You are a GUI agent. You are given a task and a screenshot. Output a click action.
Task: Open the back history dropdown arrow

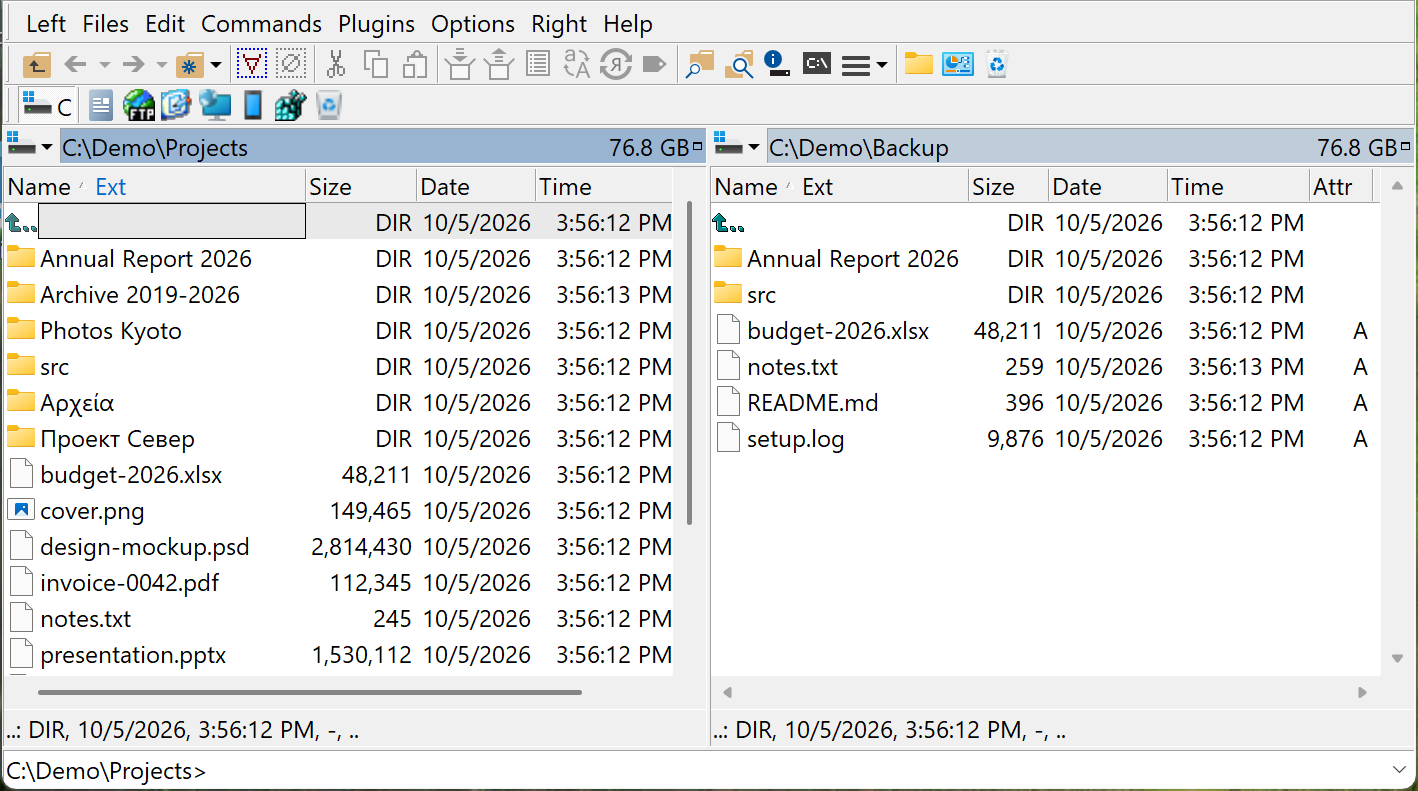point(104,65)
